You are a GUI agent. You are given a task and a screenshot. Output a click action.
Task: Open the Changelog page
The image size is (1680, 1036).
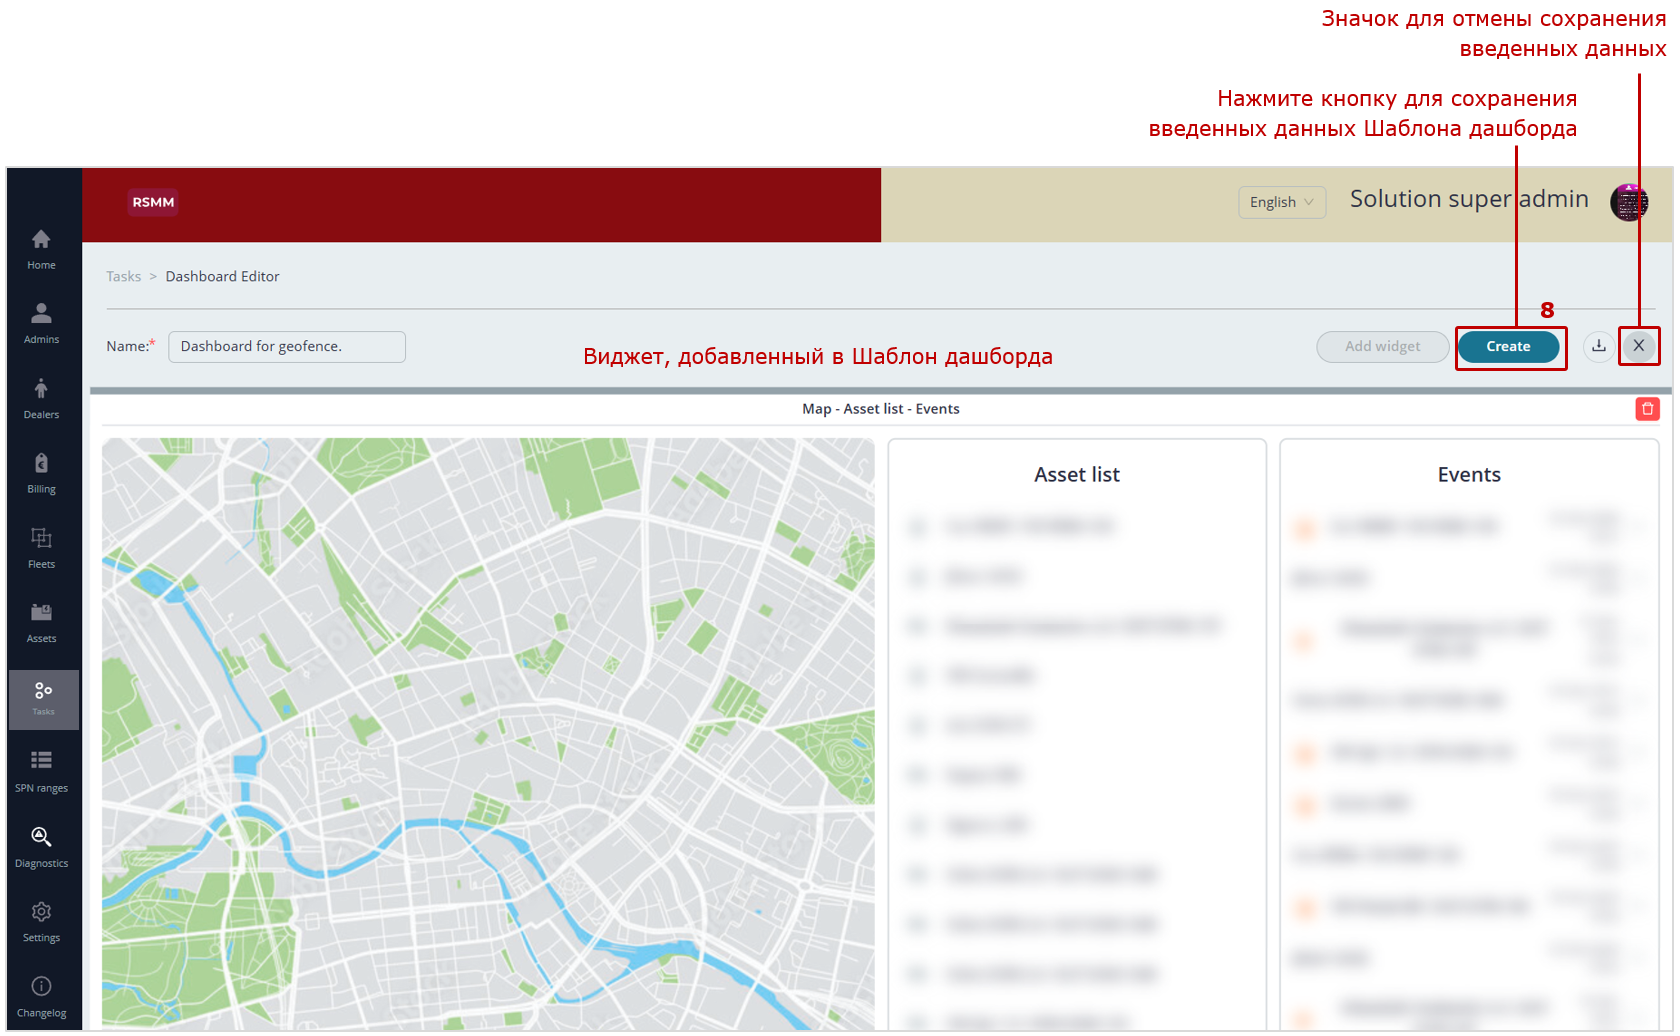point(41,997)
